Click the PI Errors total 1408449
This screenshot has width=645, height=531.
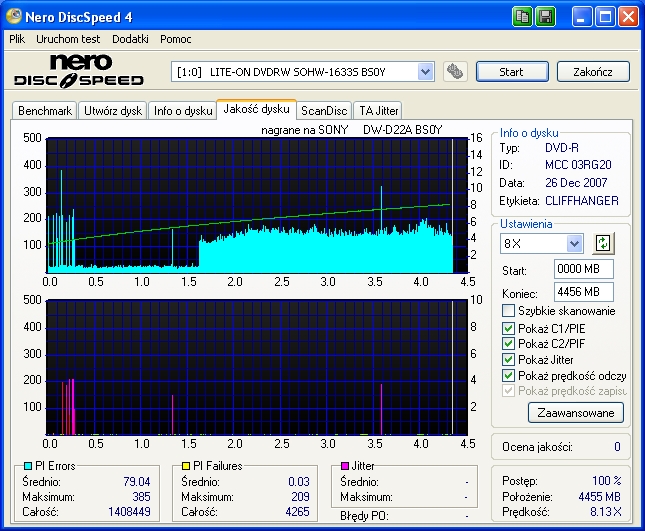(129, 512)
